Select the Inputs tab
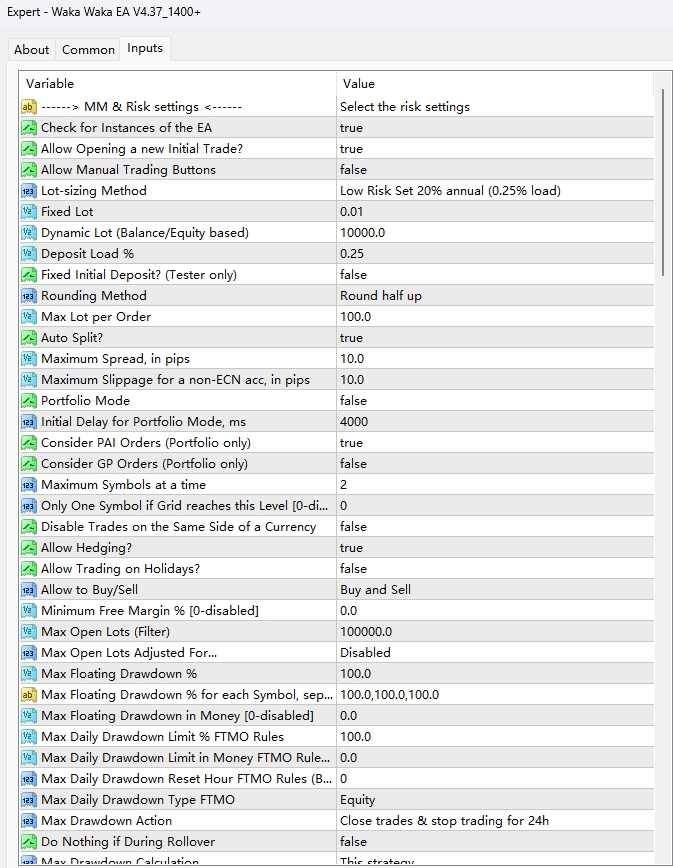Viewport: 673px width, 868px height. point(145,48)
